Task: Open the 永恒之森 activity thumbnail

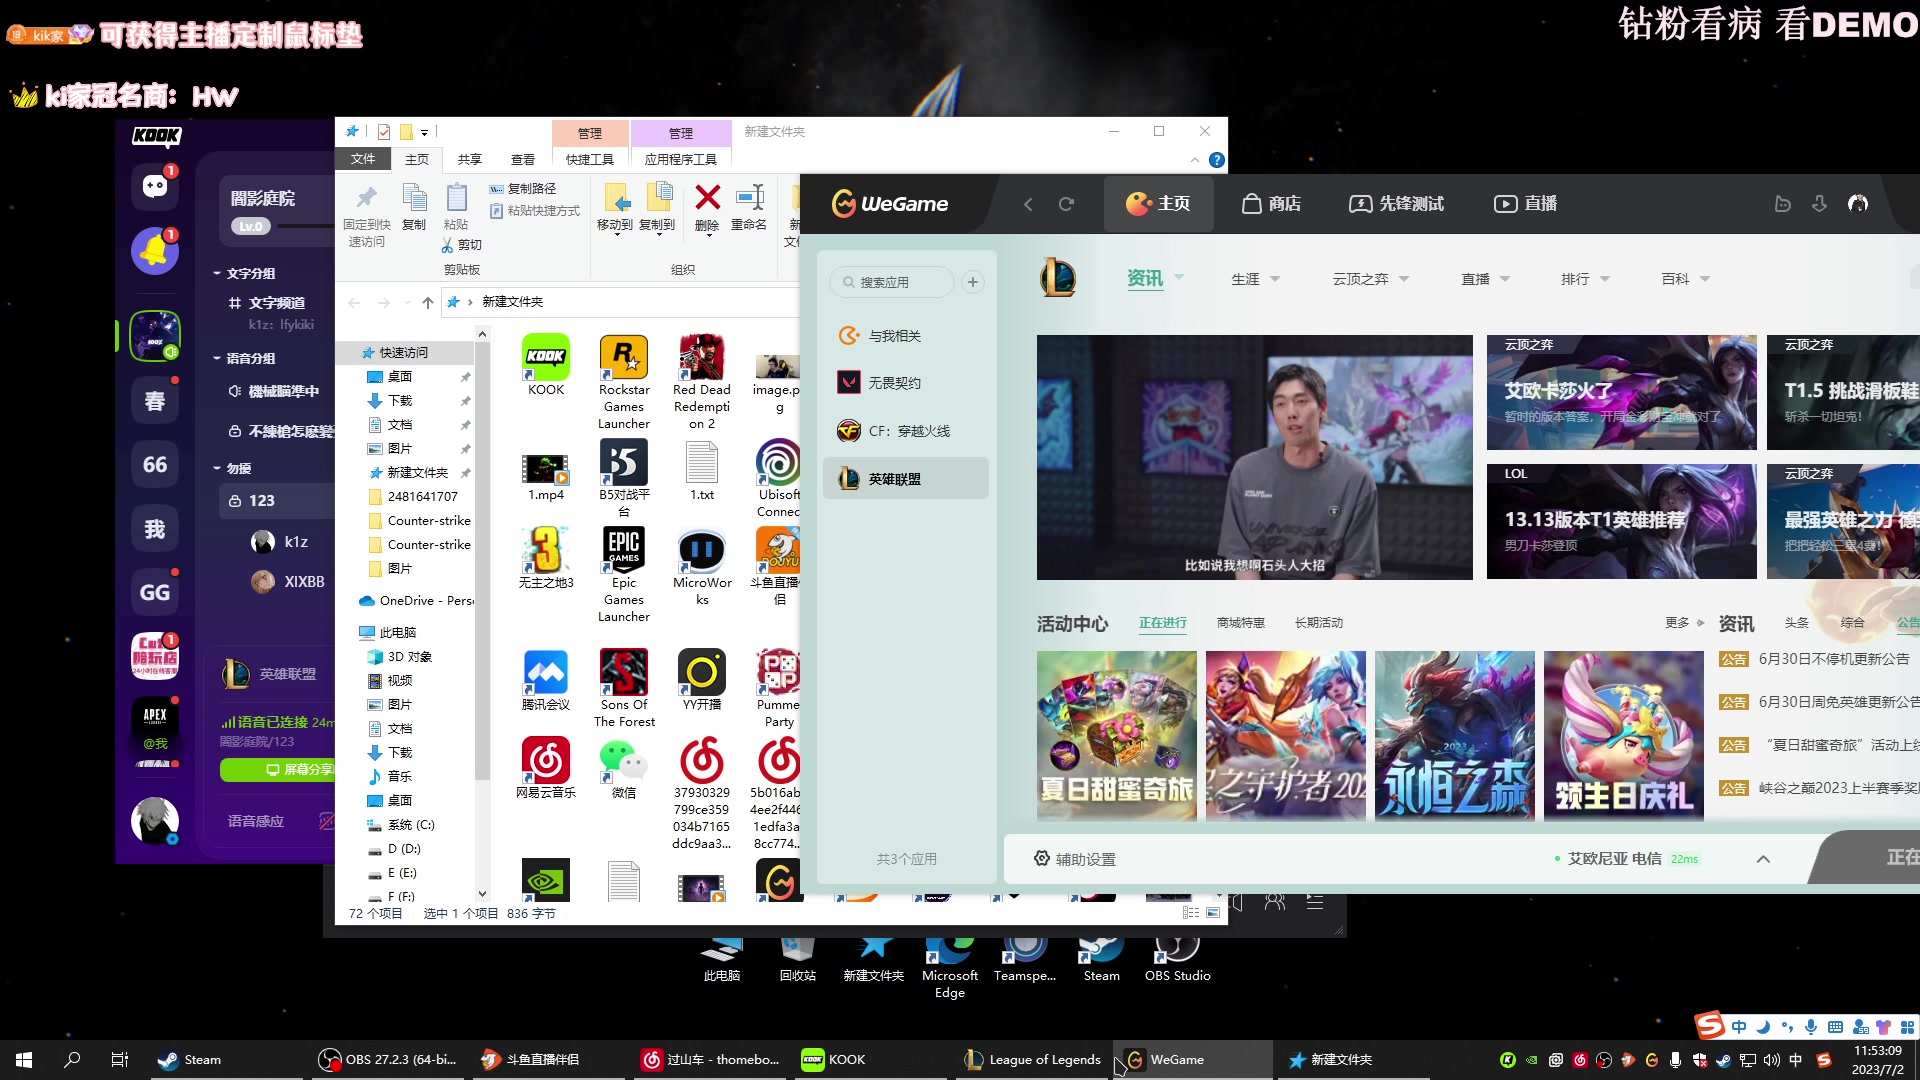Action: coord(1455,736)
